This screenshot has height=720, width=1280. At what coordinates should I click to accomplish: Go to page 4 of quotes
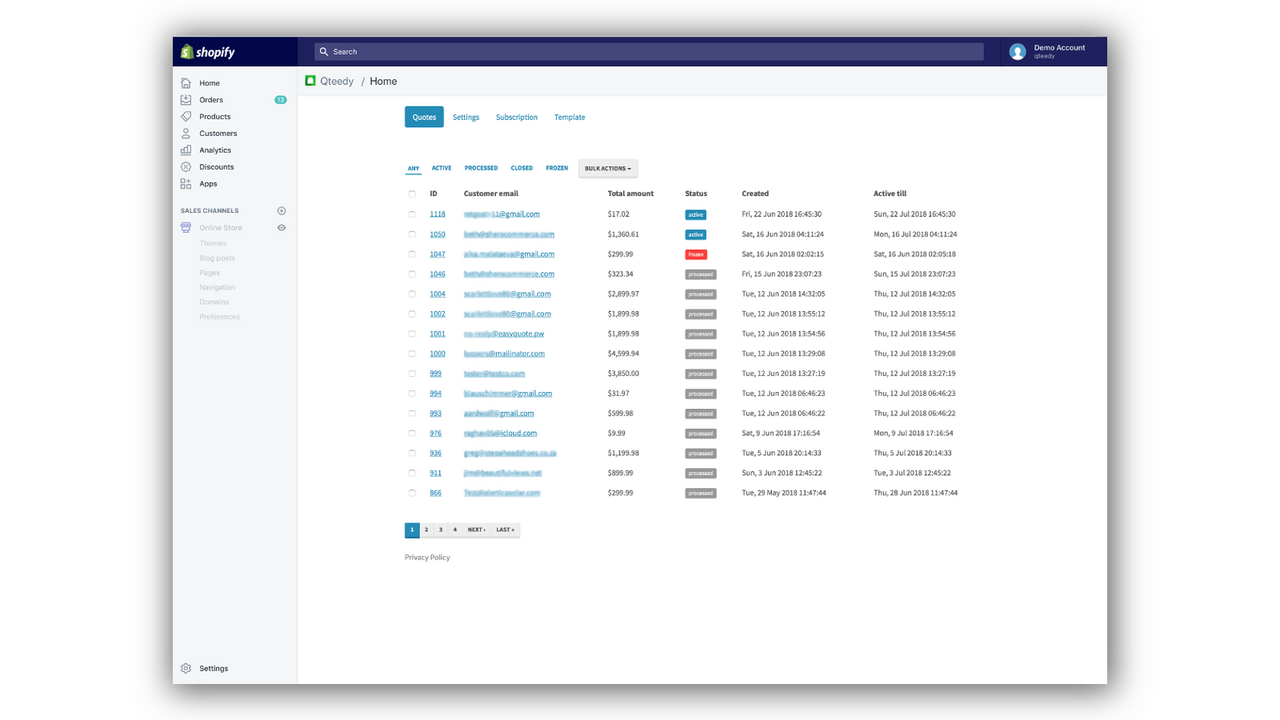point(454,530)
